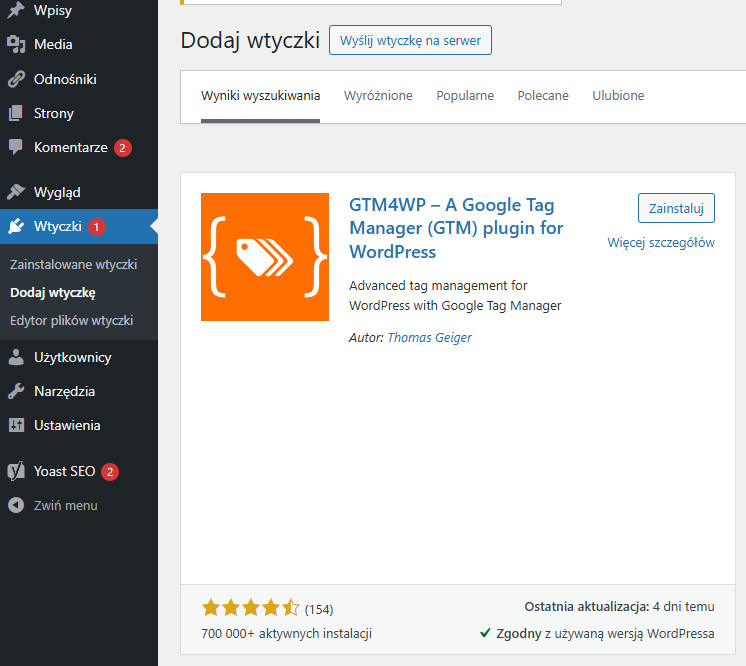The image size is (746, 666).
Task: Switch to the Polecane tab
Action: point(543,96)
